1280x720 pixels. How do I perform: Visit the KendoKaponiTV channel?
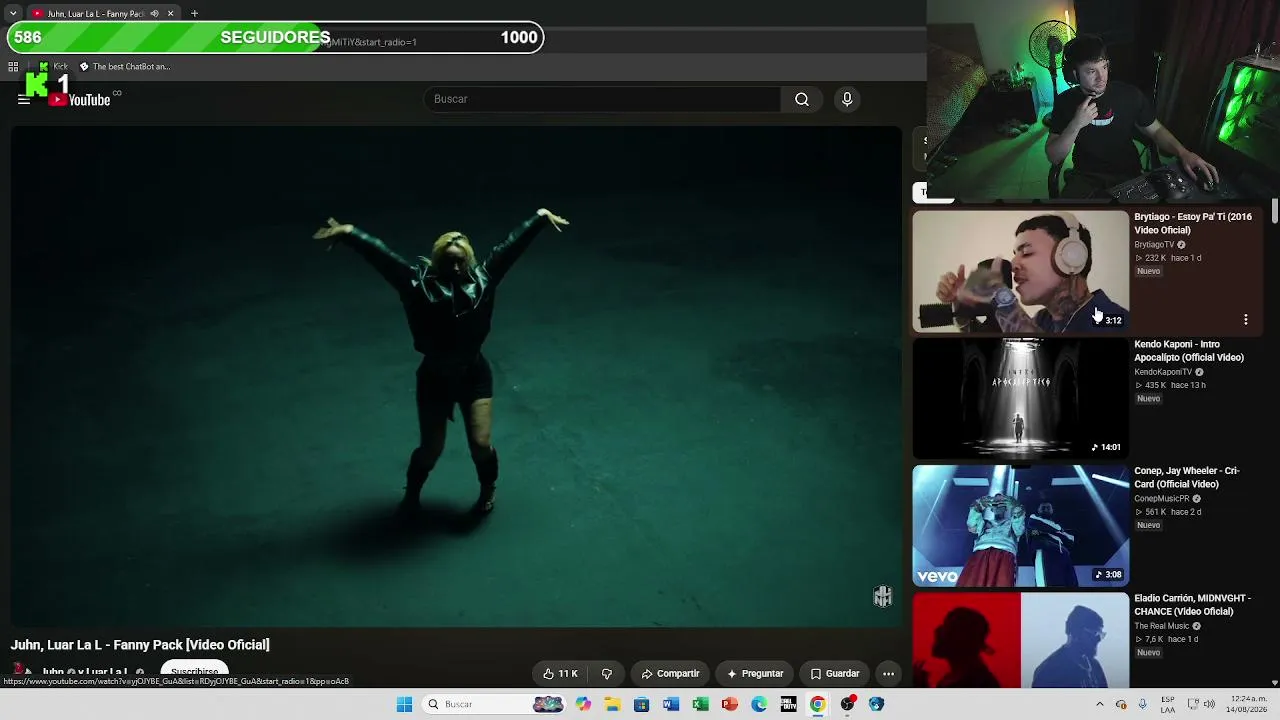point(1163,372)
